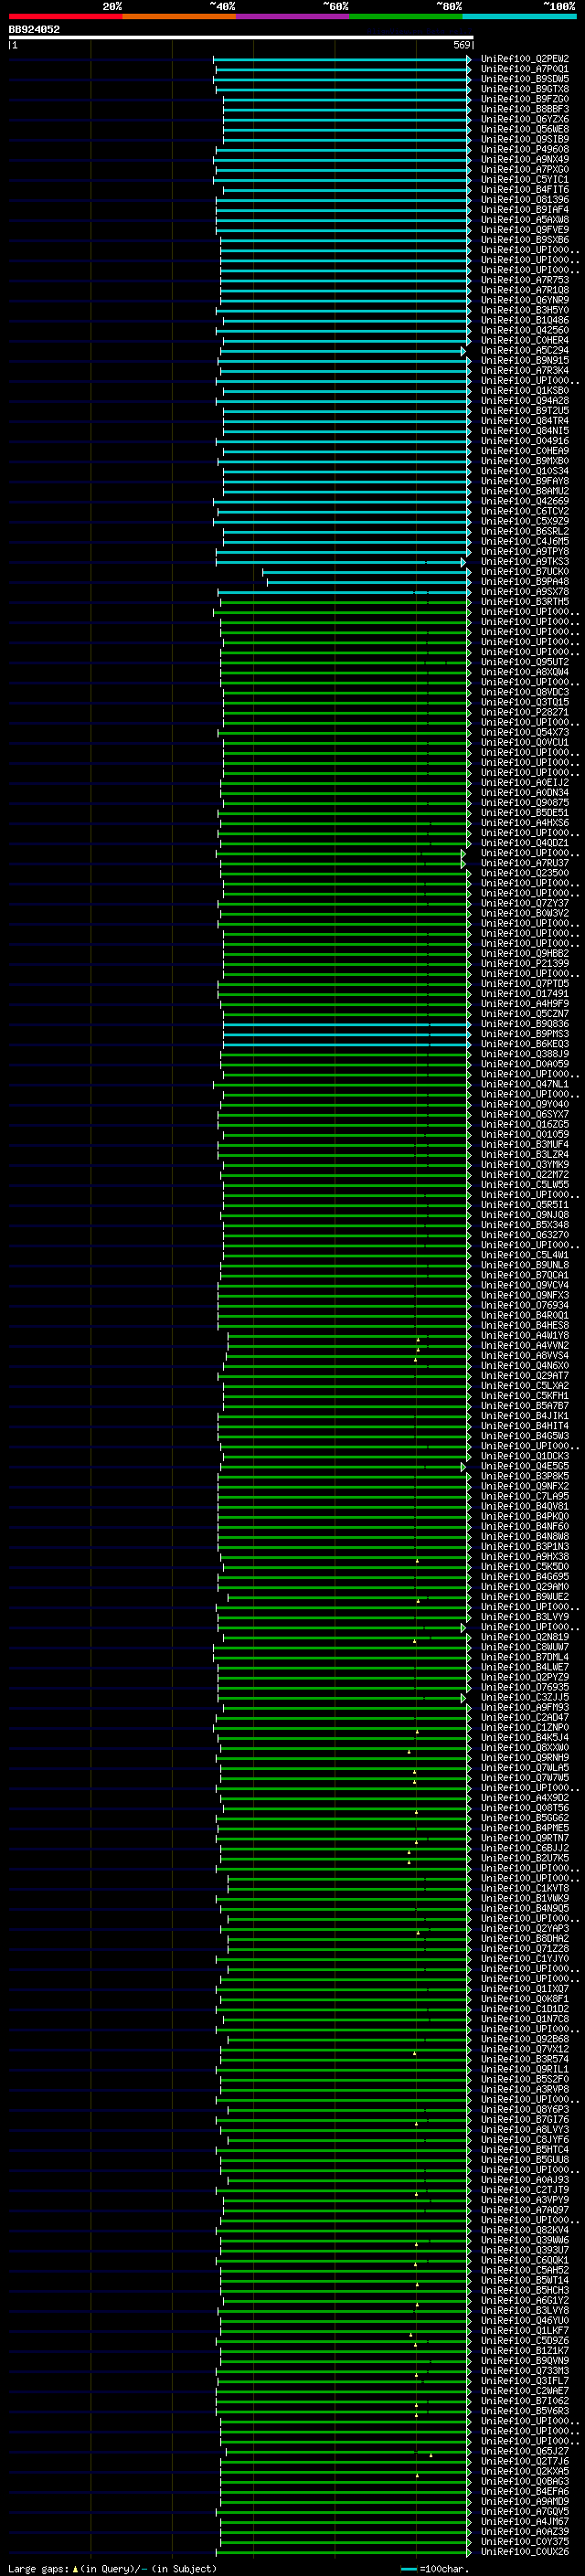Select the UniRef100_P28271 label
Image resolution: width=585 pixels, height=2576 pixels.
524,713
